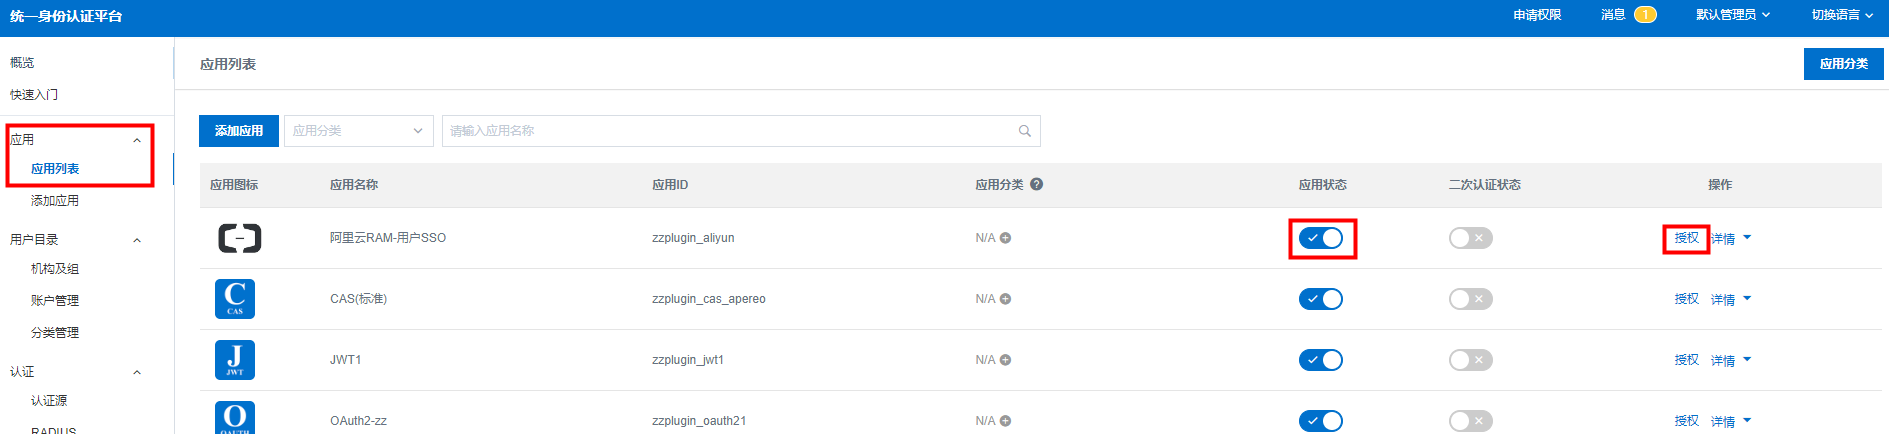The height and width of the screenshot is (434, 1889).
Task: Expand the 详情 arrow for 阿里云RAM-用户SSO
Action: 1747,238
